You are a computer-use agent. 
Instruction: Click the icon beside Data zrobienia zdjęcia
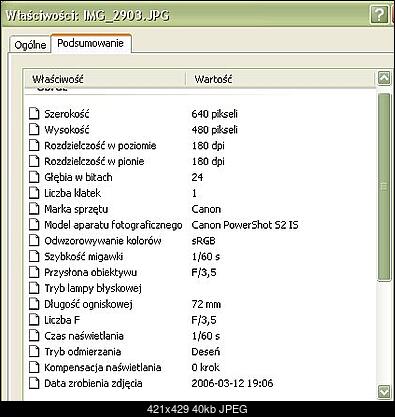coord(34,383)
